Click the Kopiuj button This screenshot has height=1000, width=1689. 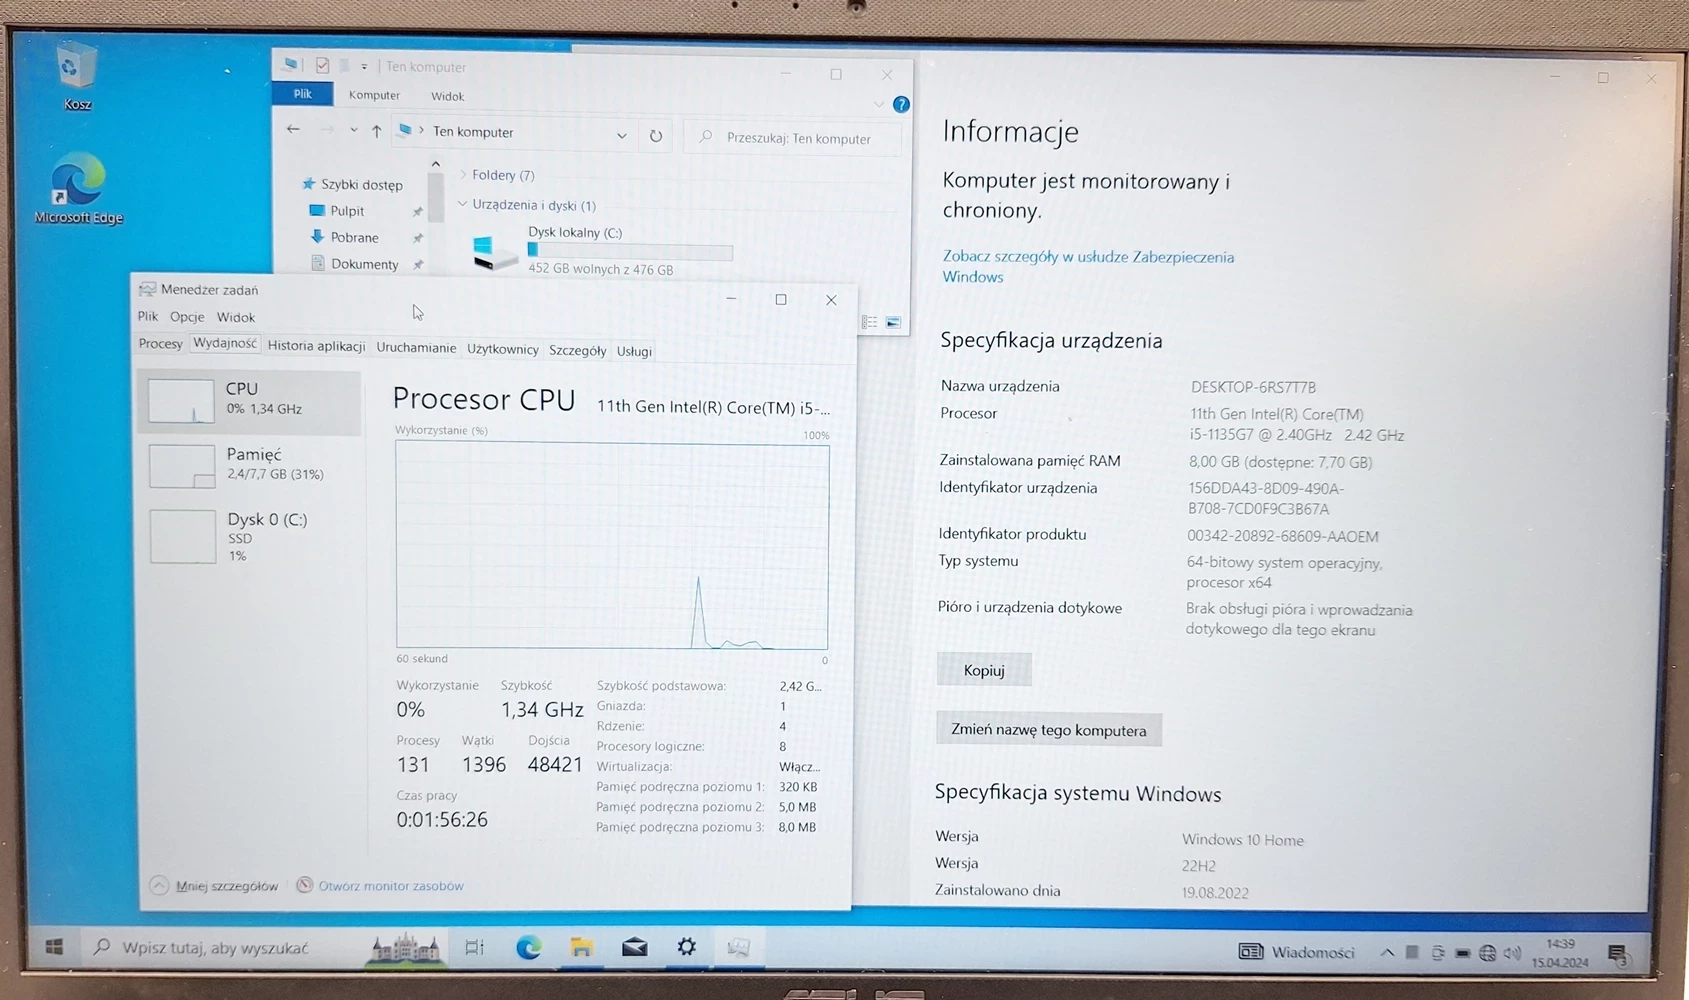(984, 670)
